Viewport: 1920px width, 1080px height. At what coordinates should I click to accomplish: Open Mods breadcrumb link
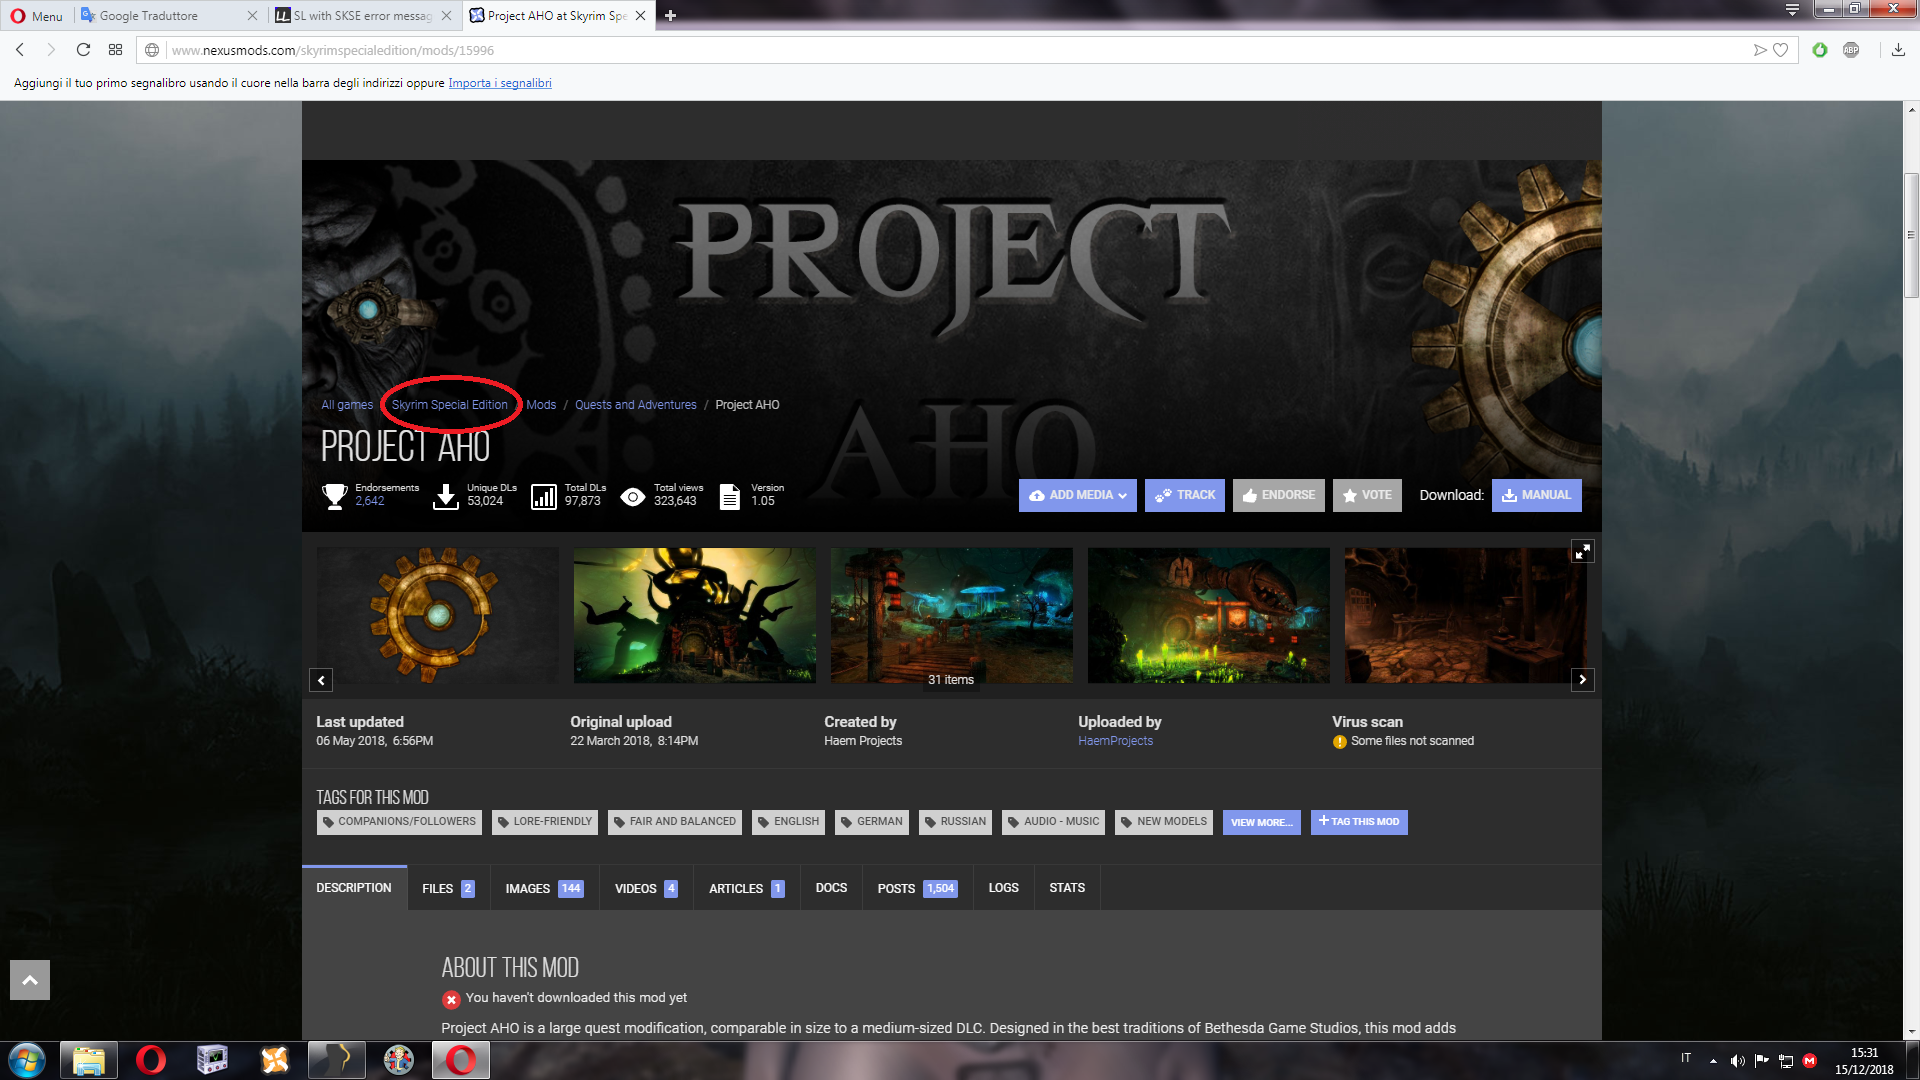[541, 405]
